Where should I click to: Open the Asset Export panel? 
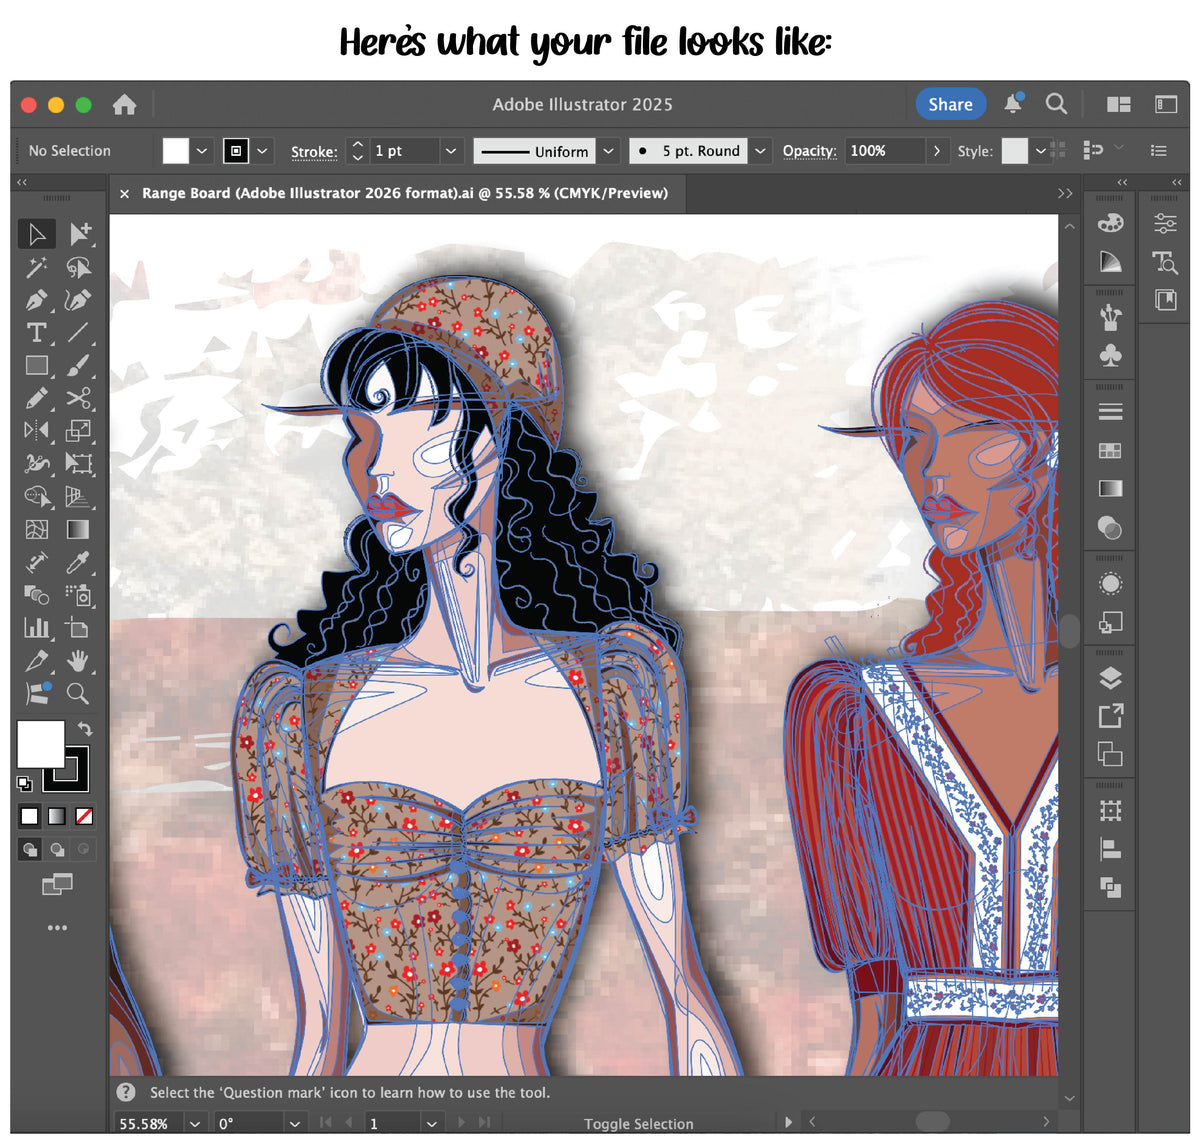[x=1110, y=716]
